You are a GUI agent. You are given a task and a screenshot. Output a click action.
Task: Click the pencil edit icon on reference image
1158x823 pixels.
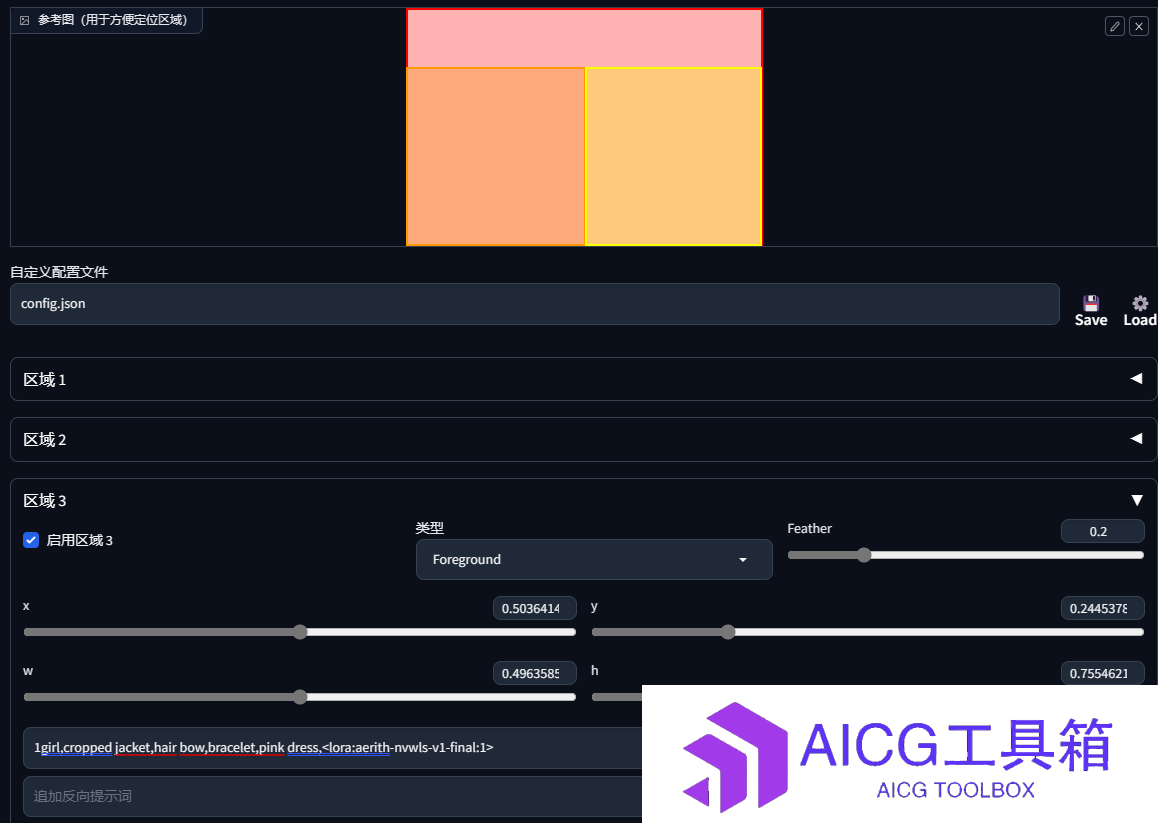click(1114, 27)
